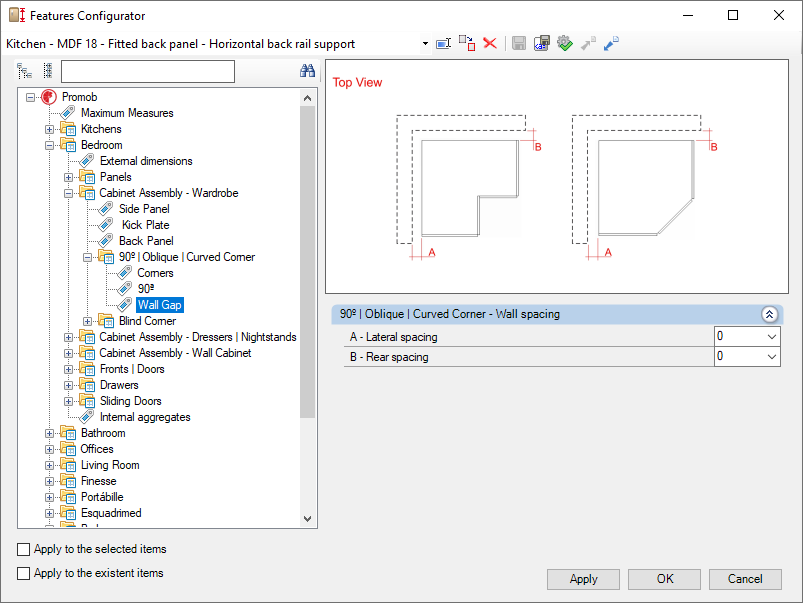Image resolution: width=803 pixels, height=603 pixels.
Task: Select the Kick Plate tree item
Action: coord(145,225)
